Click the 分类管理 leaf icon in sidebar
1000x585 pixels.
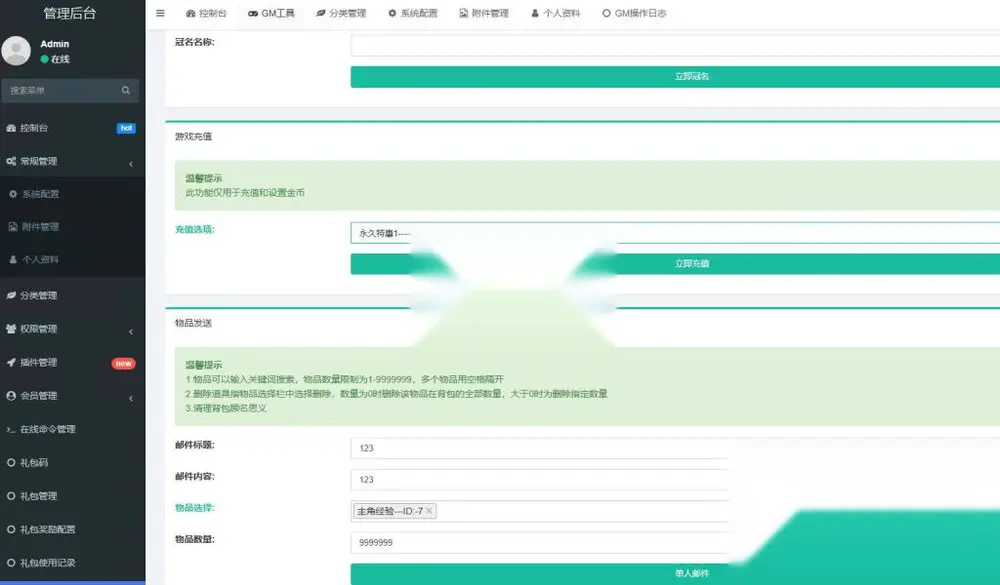coord(11,295)
